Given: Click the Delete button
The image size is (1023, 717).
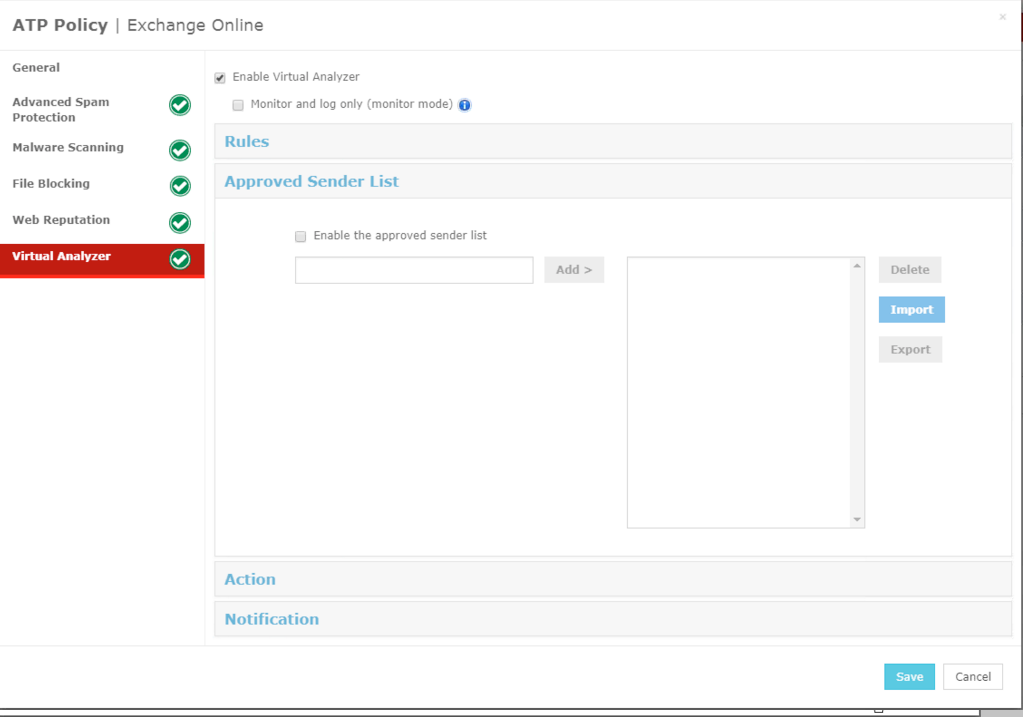Looking at the screenshot, I should point(910,270).
